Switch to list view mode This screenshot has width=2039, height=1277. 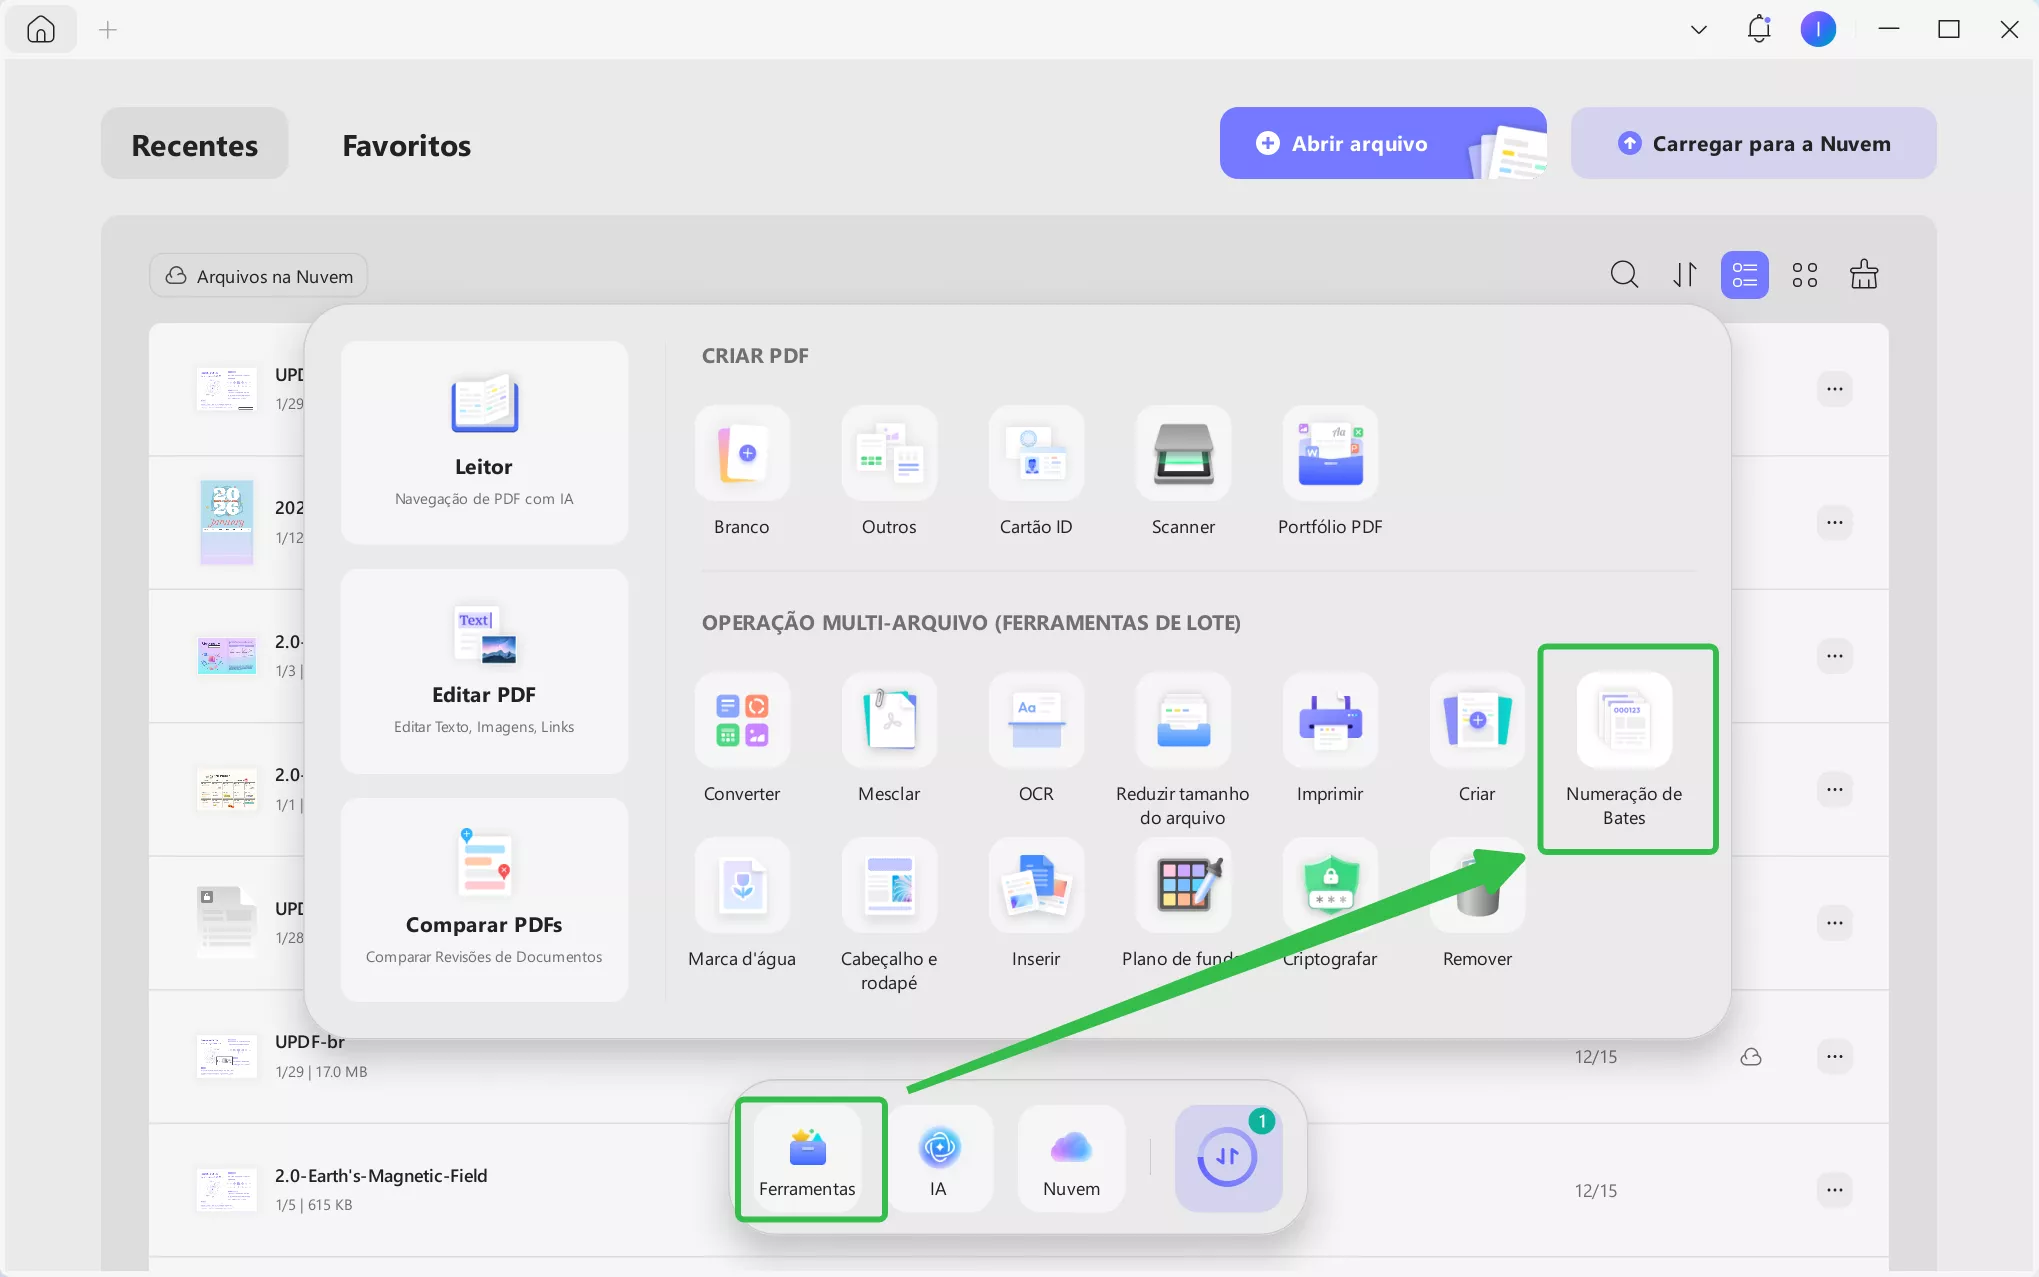click(1744, 275)
